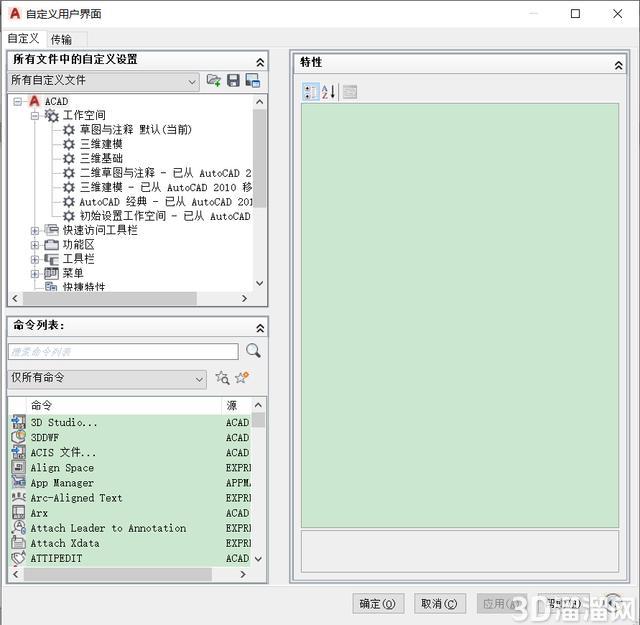Click the 快速访问工具栏 node icon
The height and width of the screenshot is (625, 640).
coord(51,230)
